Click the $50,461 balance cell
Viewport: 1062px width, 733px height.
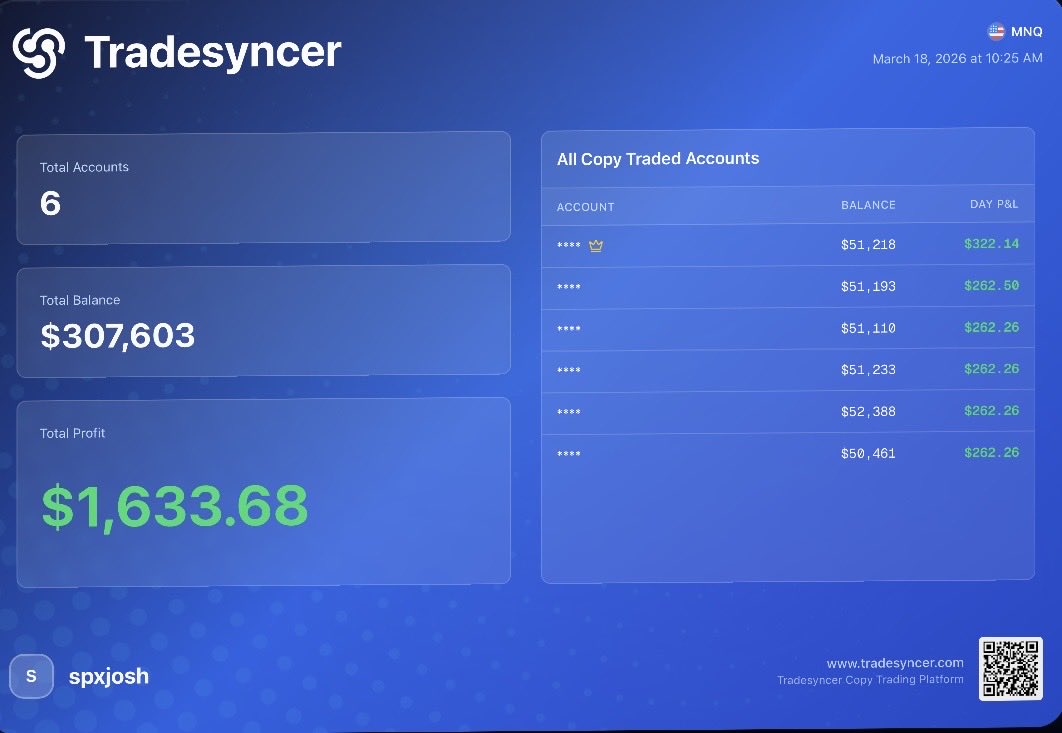point(868,454)
